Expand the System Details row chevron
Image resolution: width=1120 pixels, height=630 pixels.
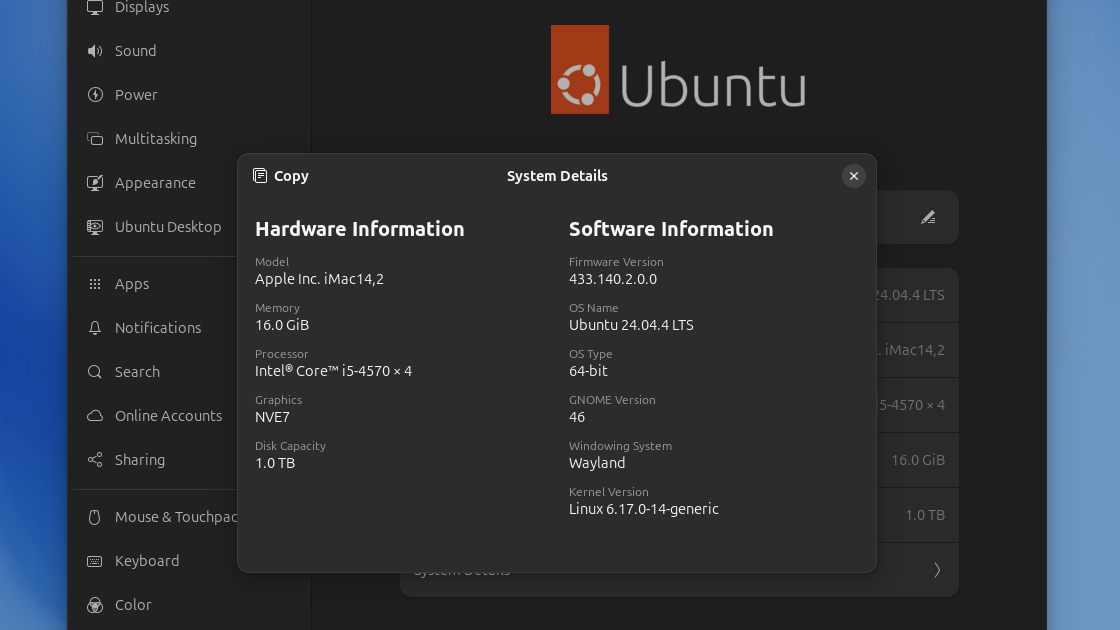[937, 570]
